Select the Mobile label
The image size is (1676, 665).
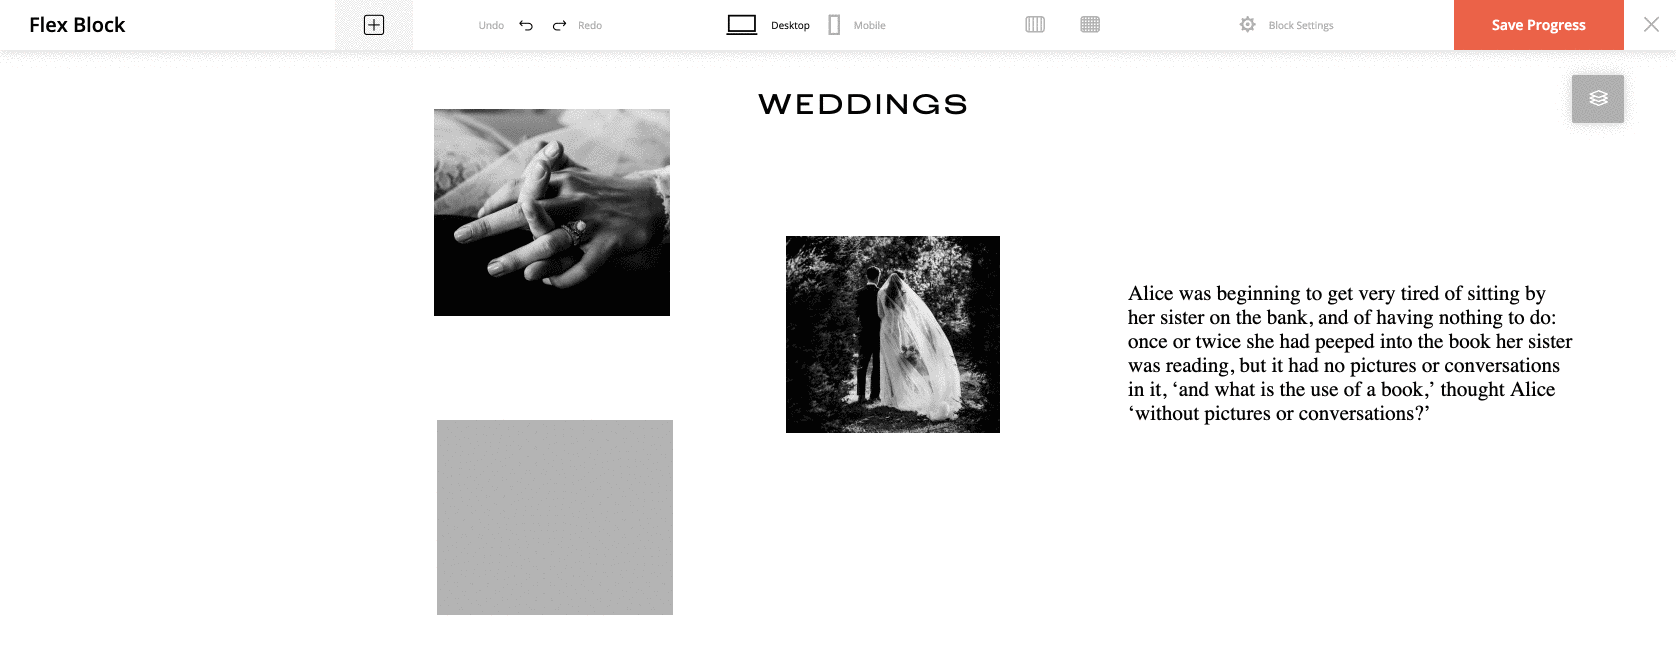point(870,25)
